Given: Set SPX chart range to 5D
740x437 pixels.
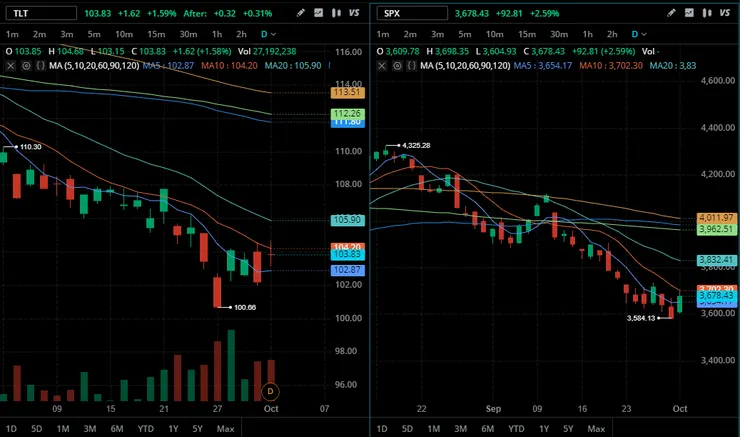Looking at the screenshot, I should [x=407, y=429].
